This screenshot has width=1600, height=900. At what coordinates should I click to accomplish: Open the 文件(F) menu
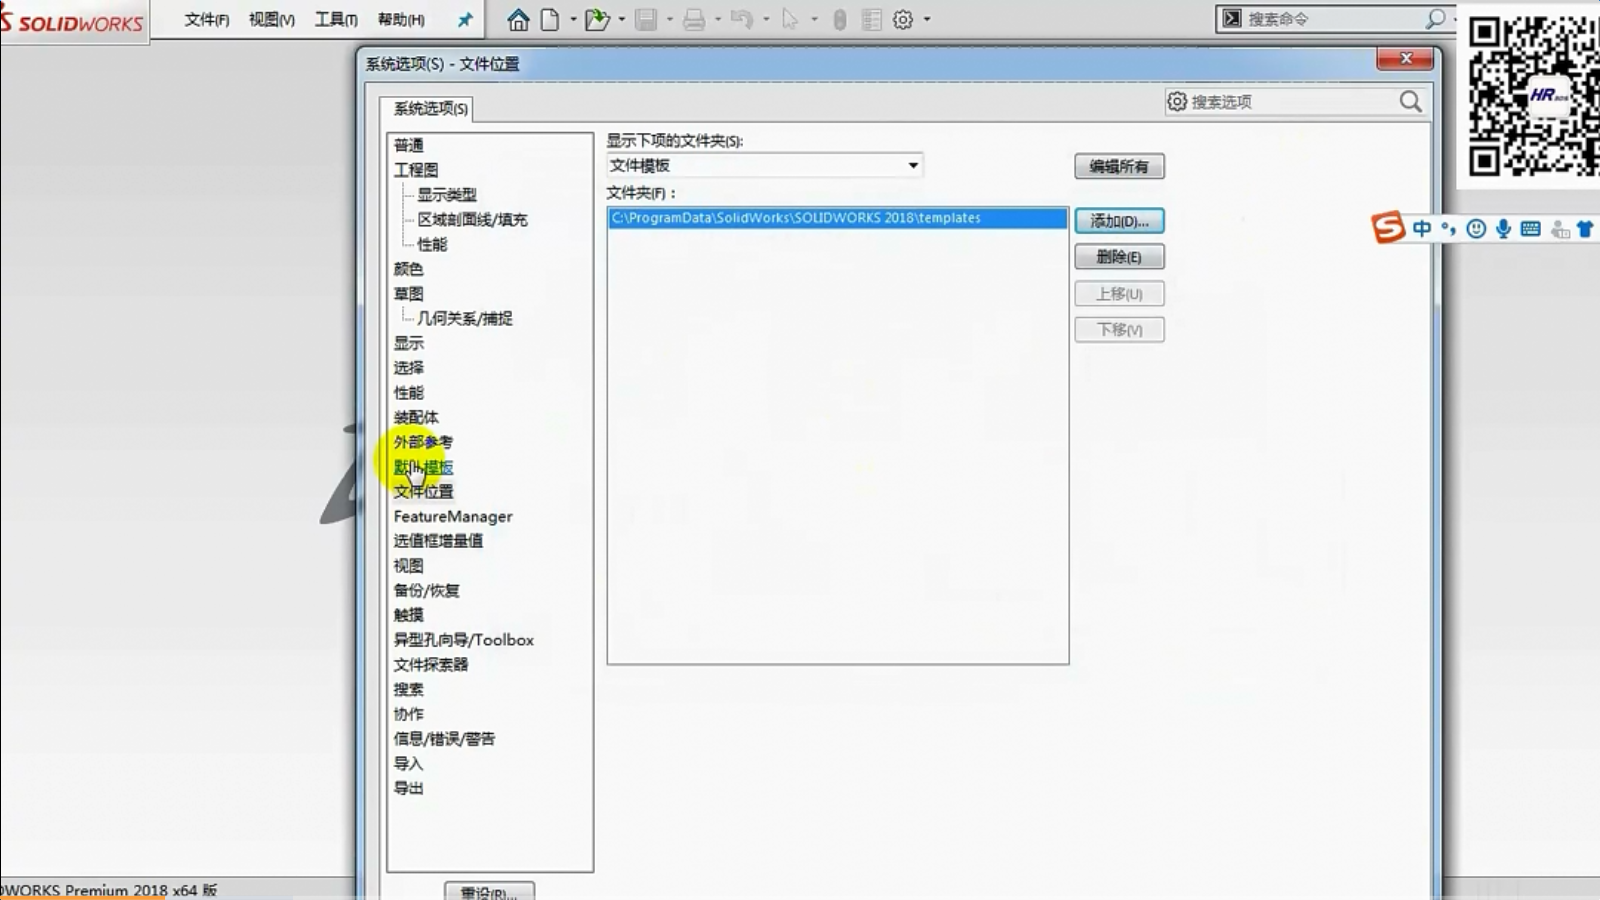tap(207, 19)
